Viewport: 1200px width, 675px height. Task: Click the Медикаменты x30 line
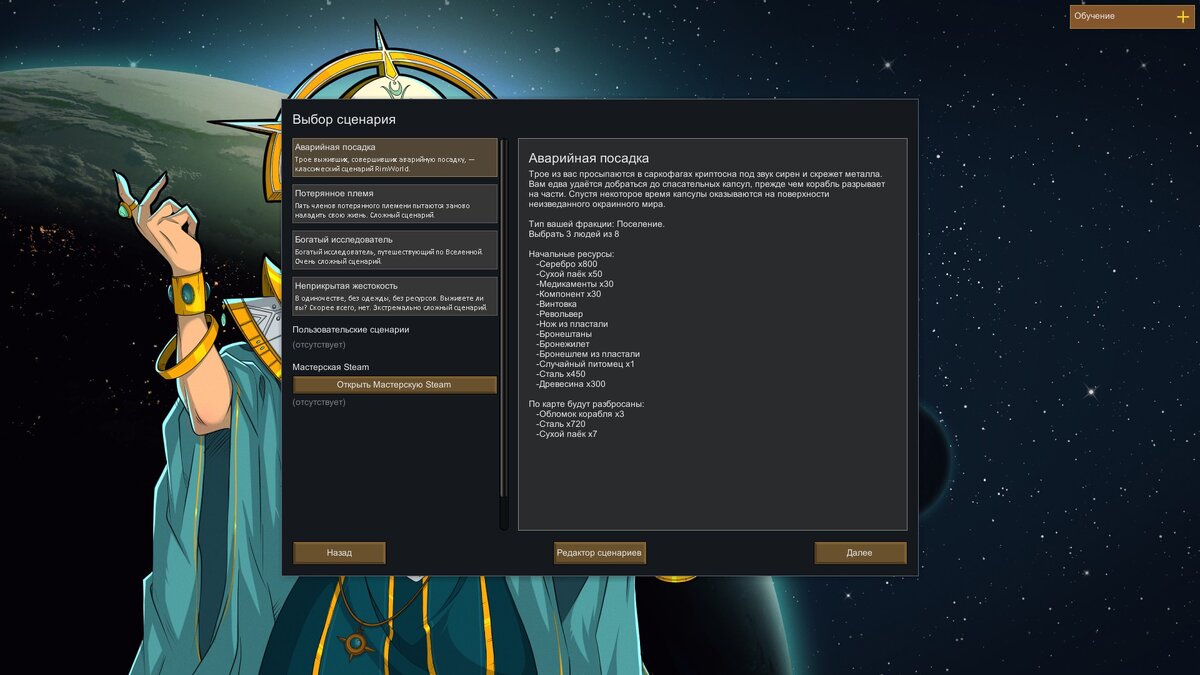(575, 284)
